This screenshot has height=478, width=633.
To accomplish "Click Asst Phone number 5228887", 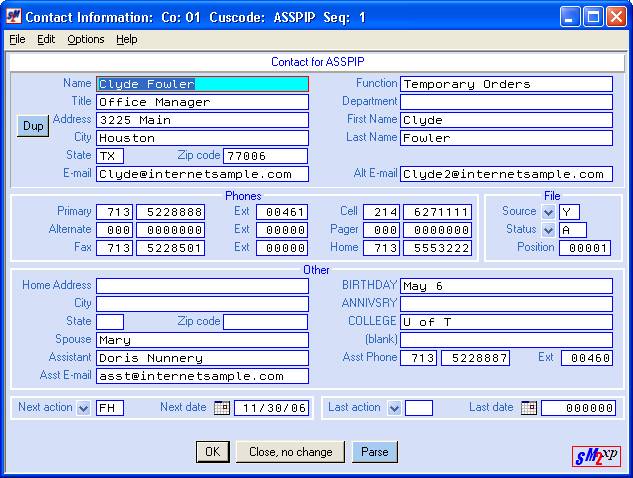I will [476, 358].
